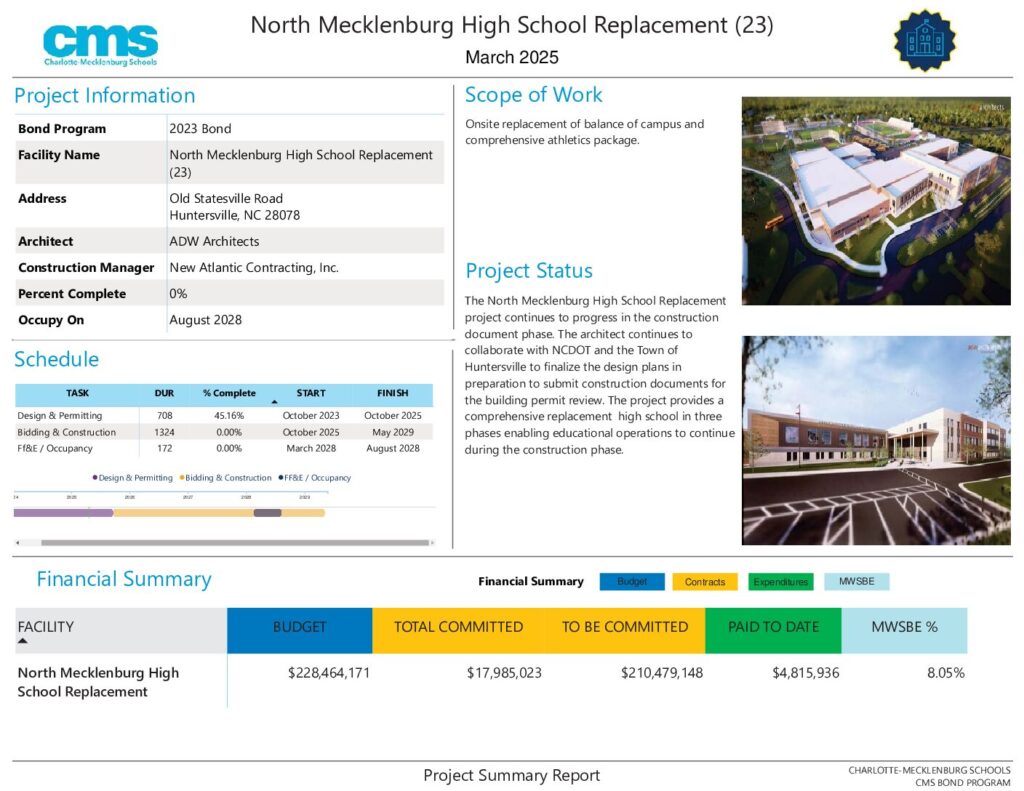Click the large Financial Summary heading

(124, 579)
